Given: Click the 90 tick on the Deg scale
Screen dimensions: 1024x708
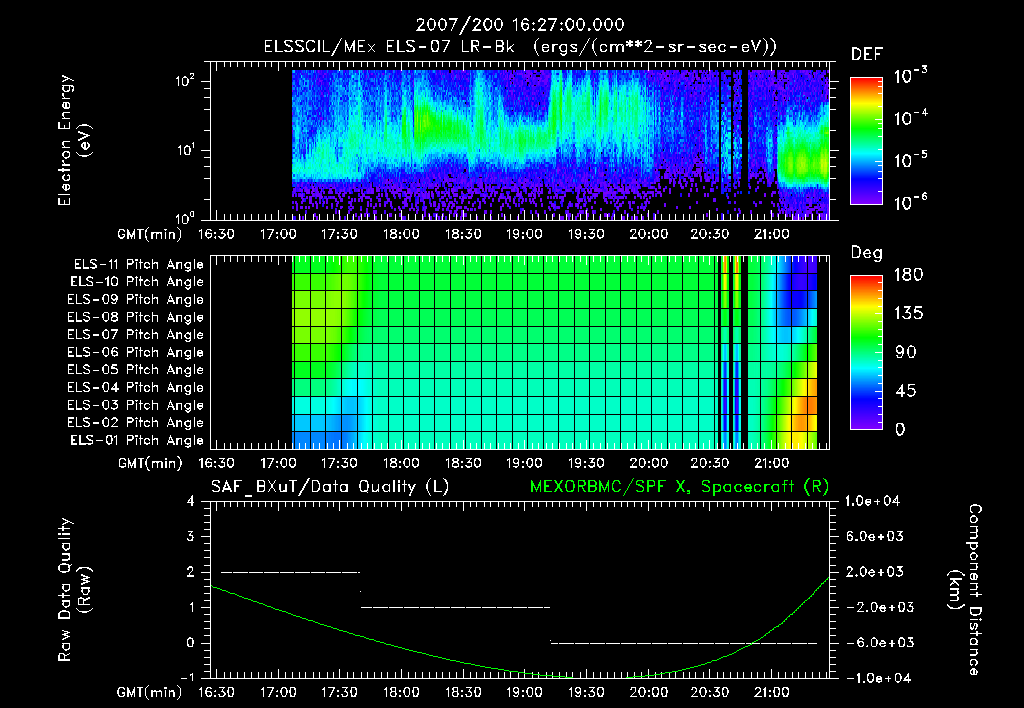Looking at the screenshot, I should point(906,352).
